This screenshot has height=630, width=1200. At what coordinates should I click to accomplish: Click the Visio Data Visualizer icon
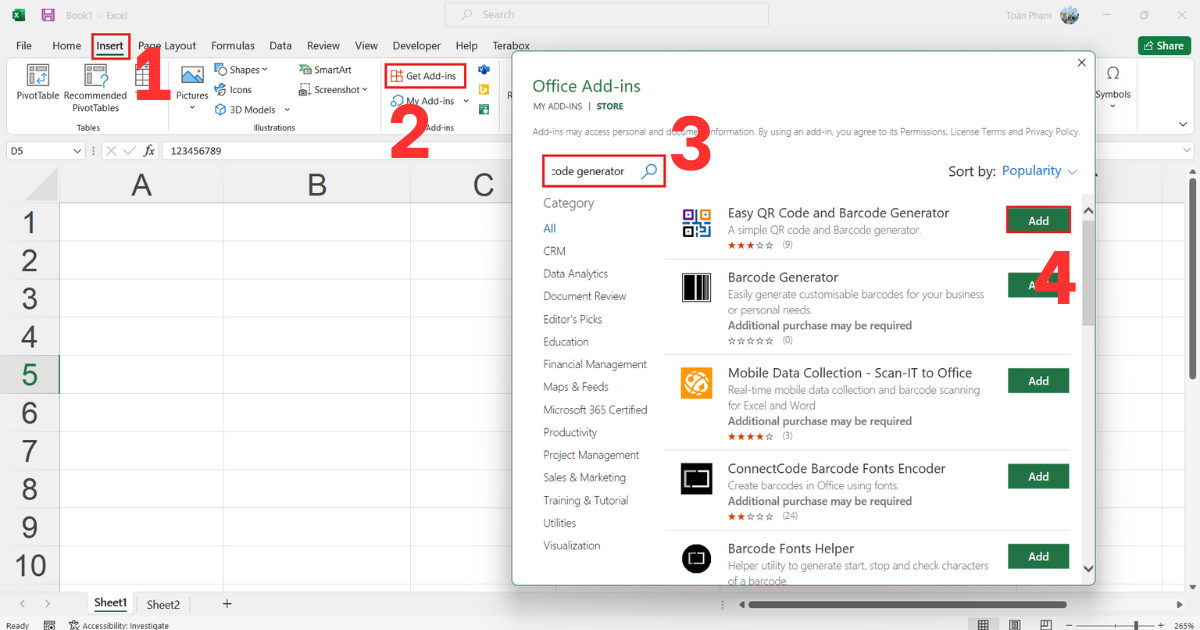point(484,68)
